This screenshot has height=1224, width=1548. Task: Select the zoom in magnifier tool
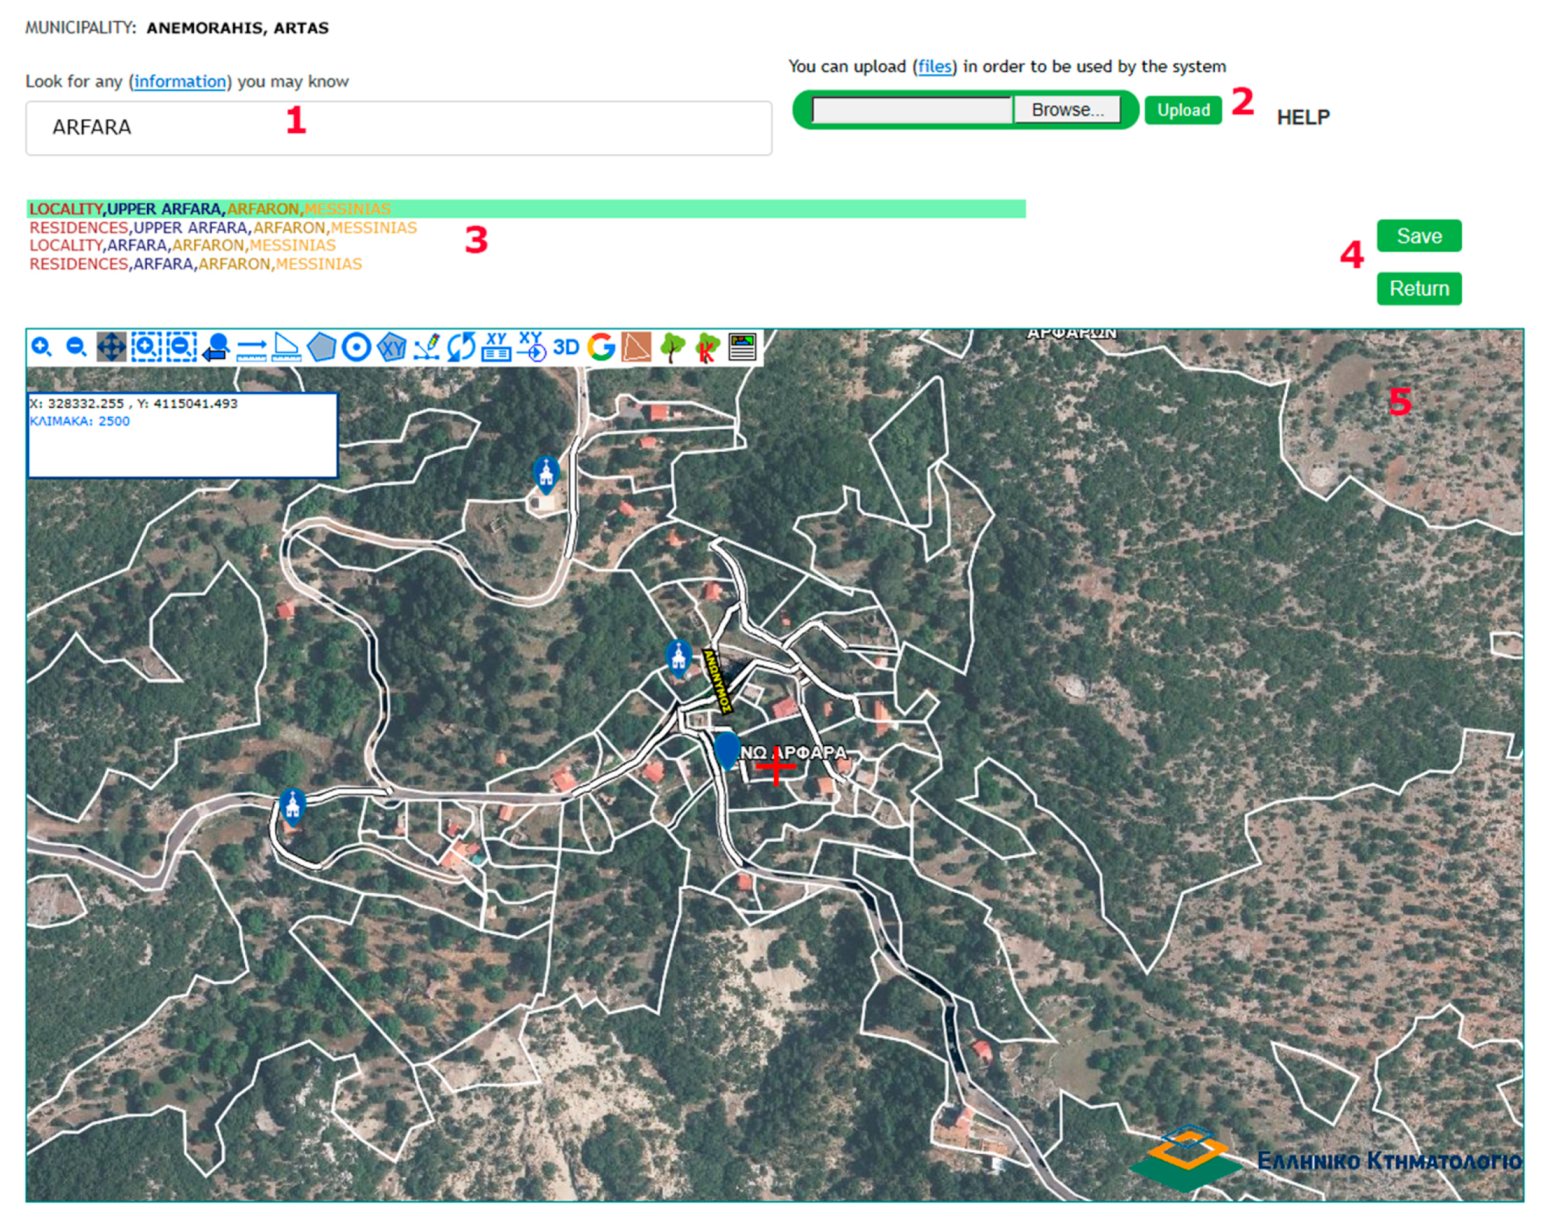pos(42,347)
